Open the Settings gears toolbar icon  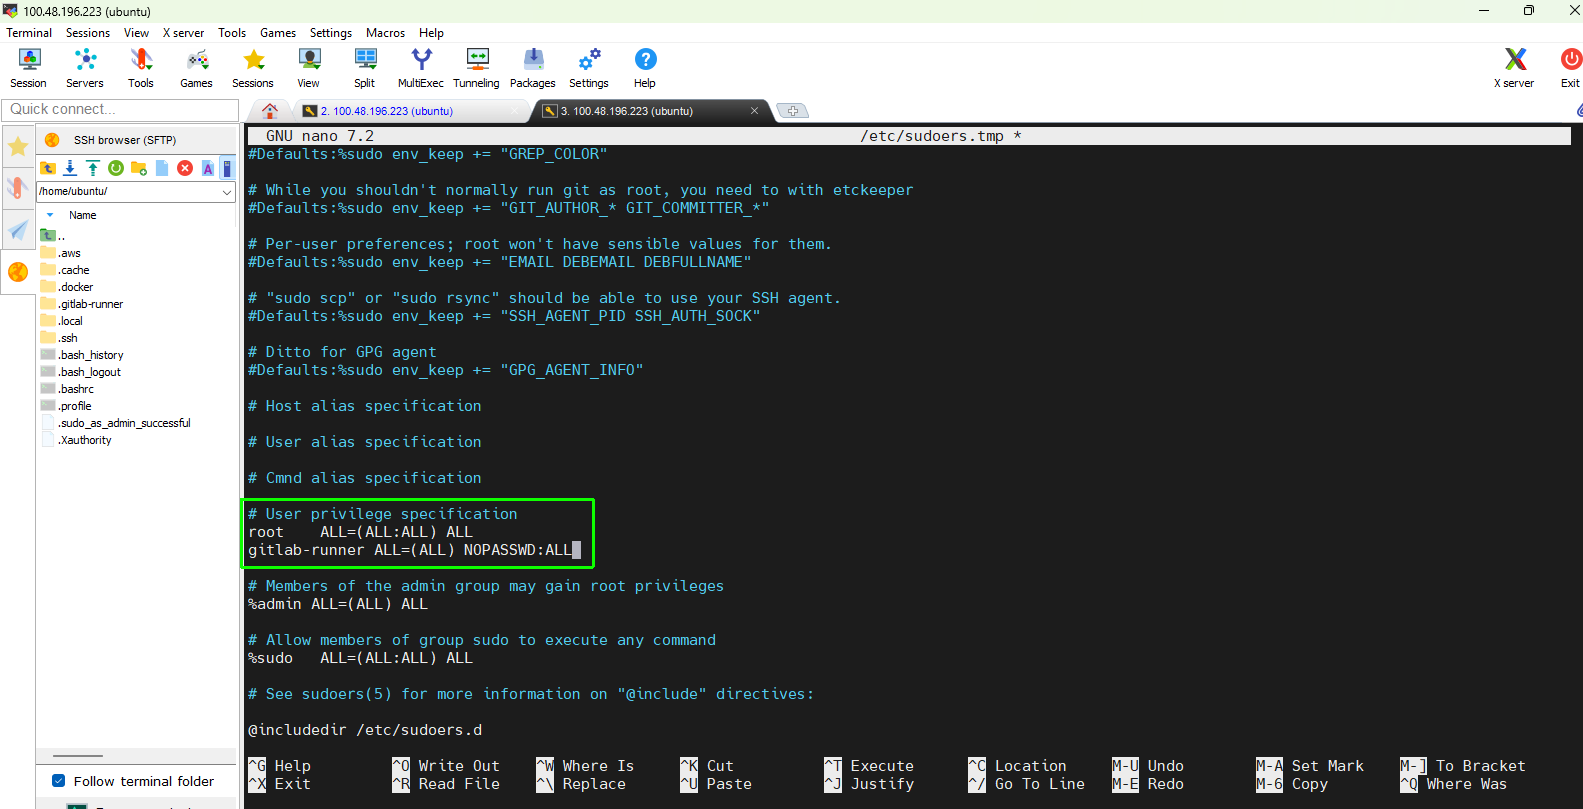589,68
